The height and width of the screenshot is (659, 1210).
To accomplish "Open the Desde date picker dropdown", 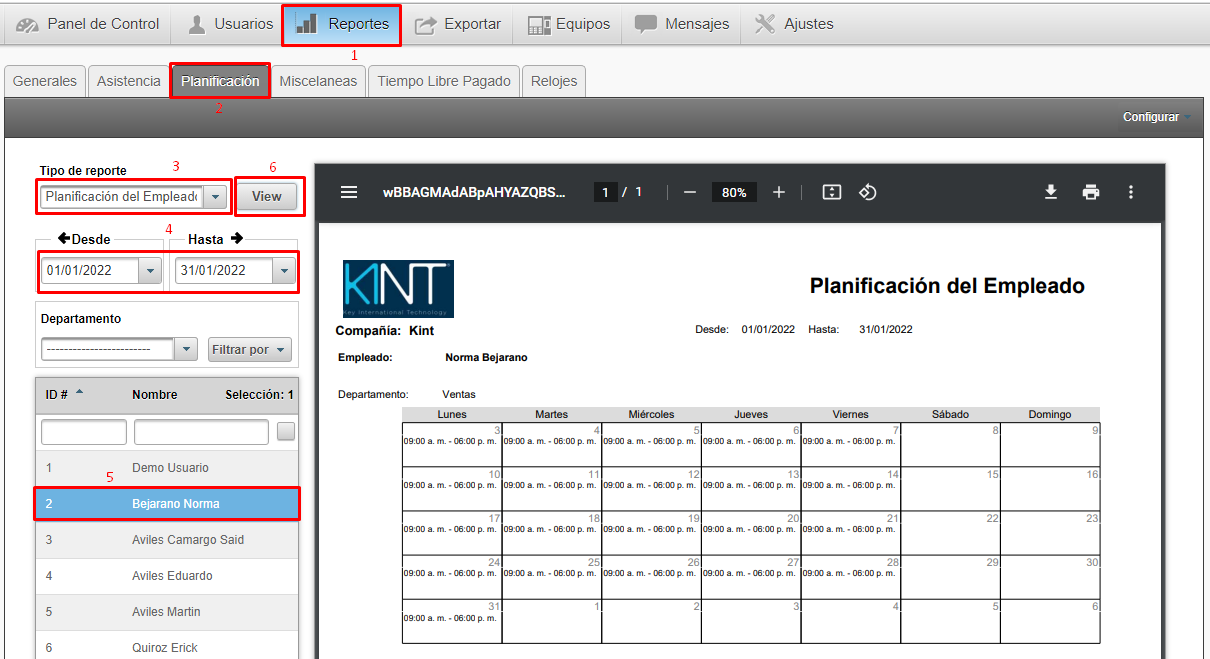I will tap(150, 270).
